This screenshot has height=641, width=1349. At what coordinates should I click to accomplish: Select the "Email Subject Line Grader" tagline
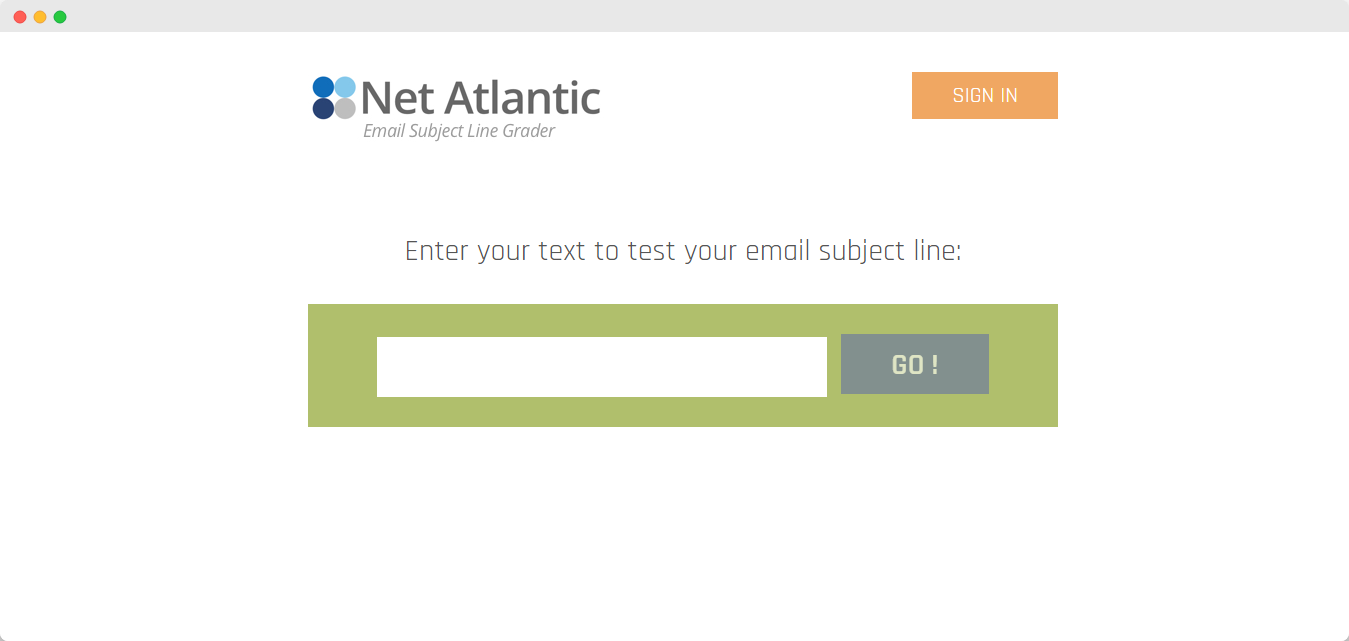(458, 131)
